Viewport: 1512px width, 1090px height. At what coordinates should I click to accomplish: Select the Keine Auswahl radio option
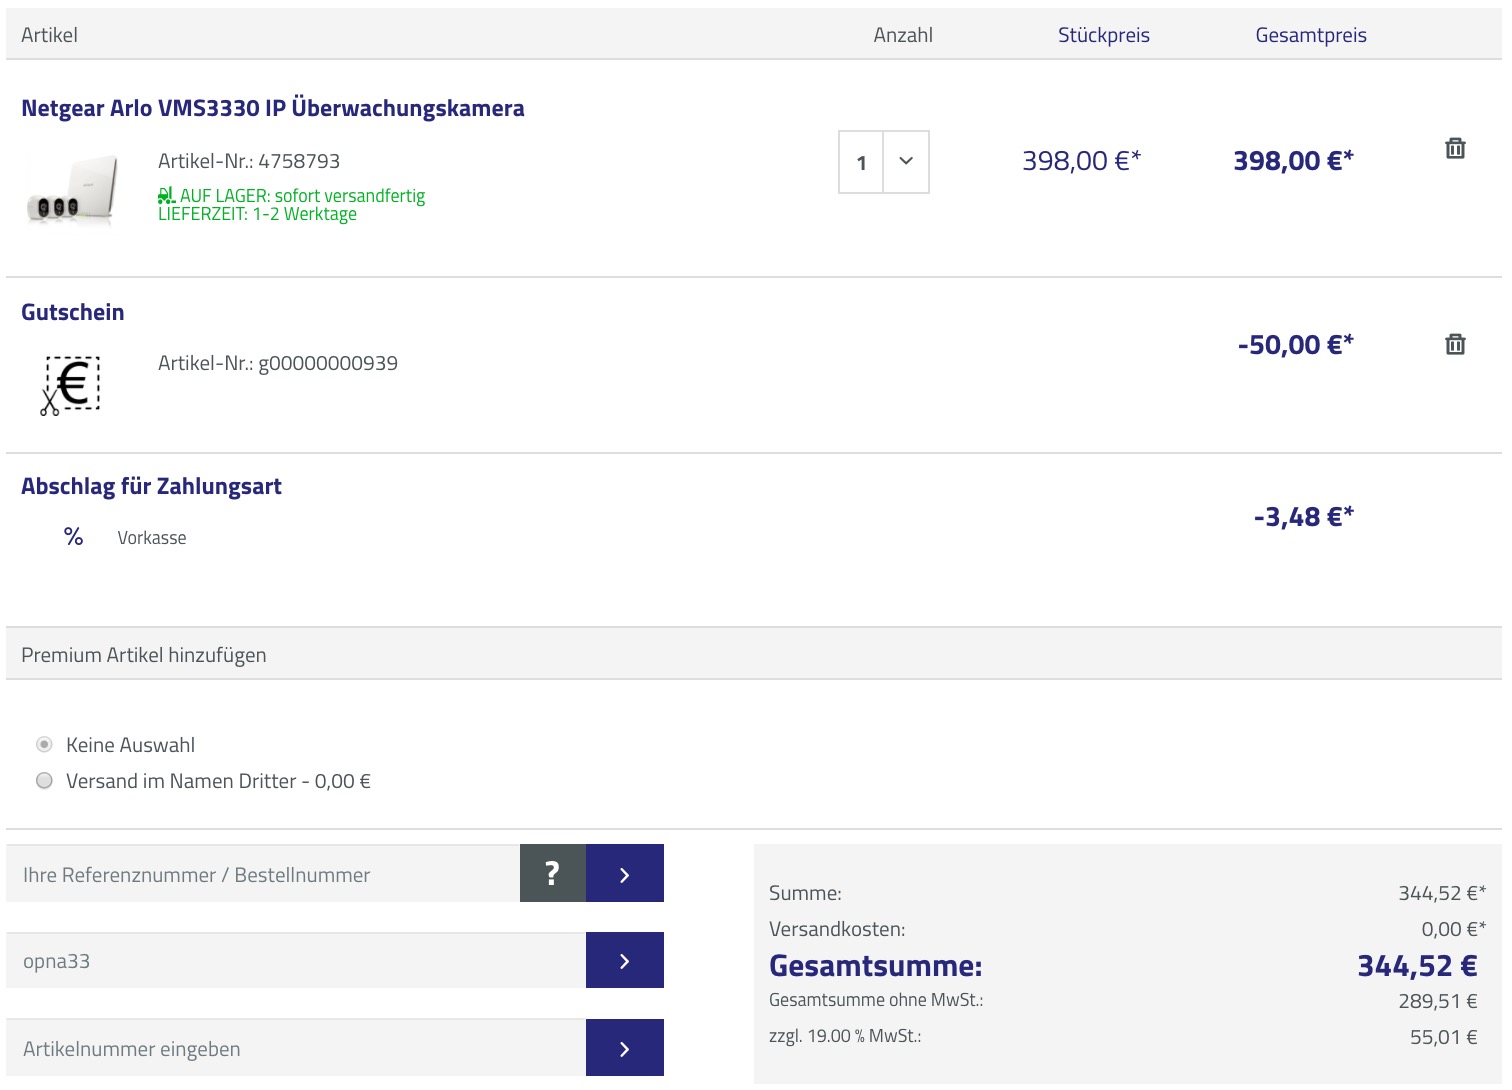tap(44, 745)
